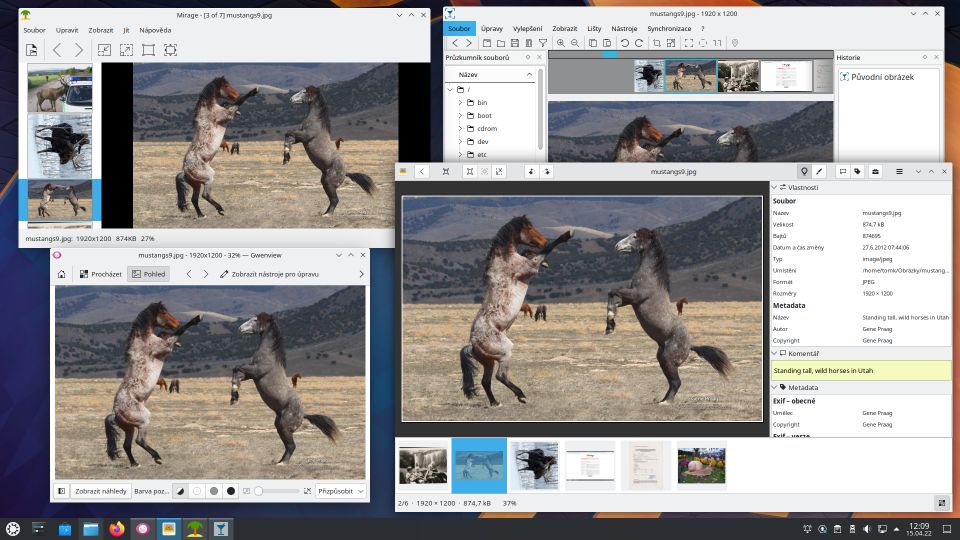Collapse the root / folder in file tree
Viewport: 960px width, 540px height.
point(451,89)
